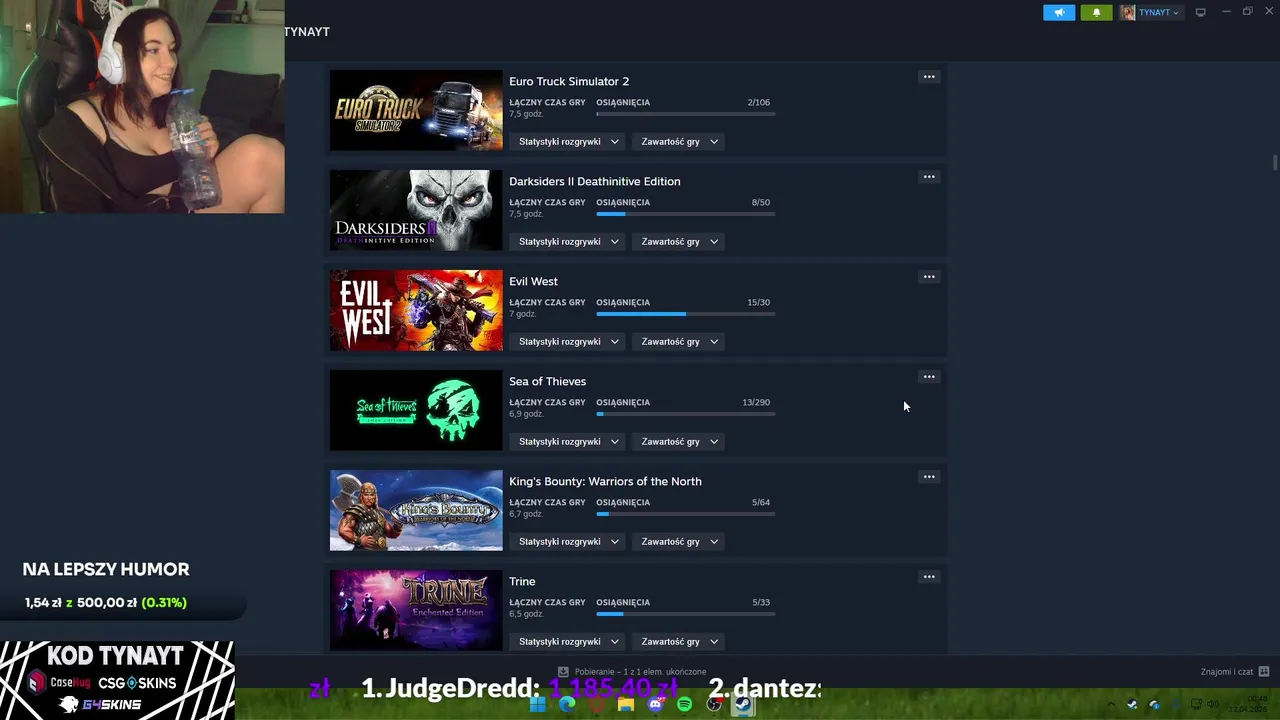Open Discord from the taskbar
Viewport: 1280px width, 720px height.
[655, 704]
